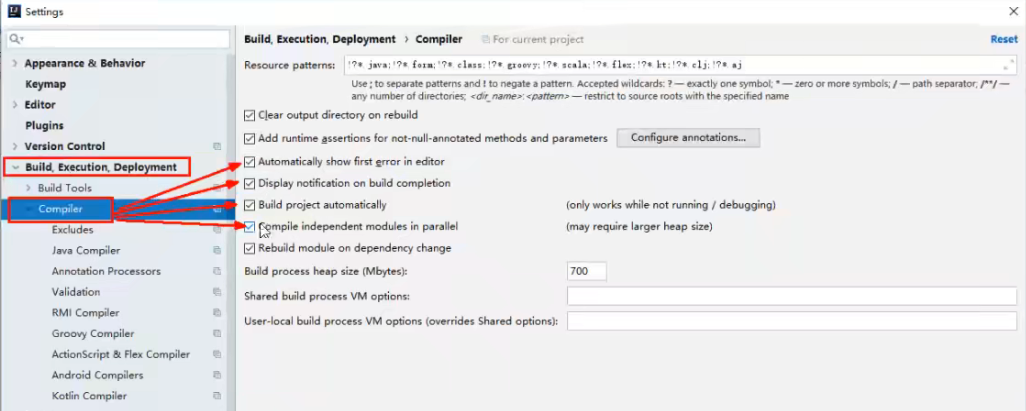Click the project-level icon beside Java Compiler

217,251
